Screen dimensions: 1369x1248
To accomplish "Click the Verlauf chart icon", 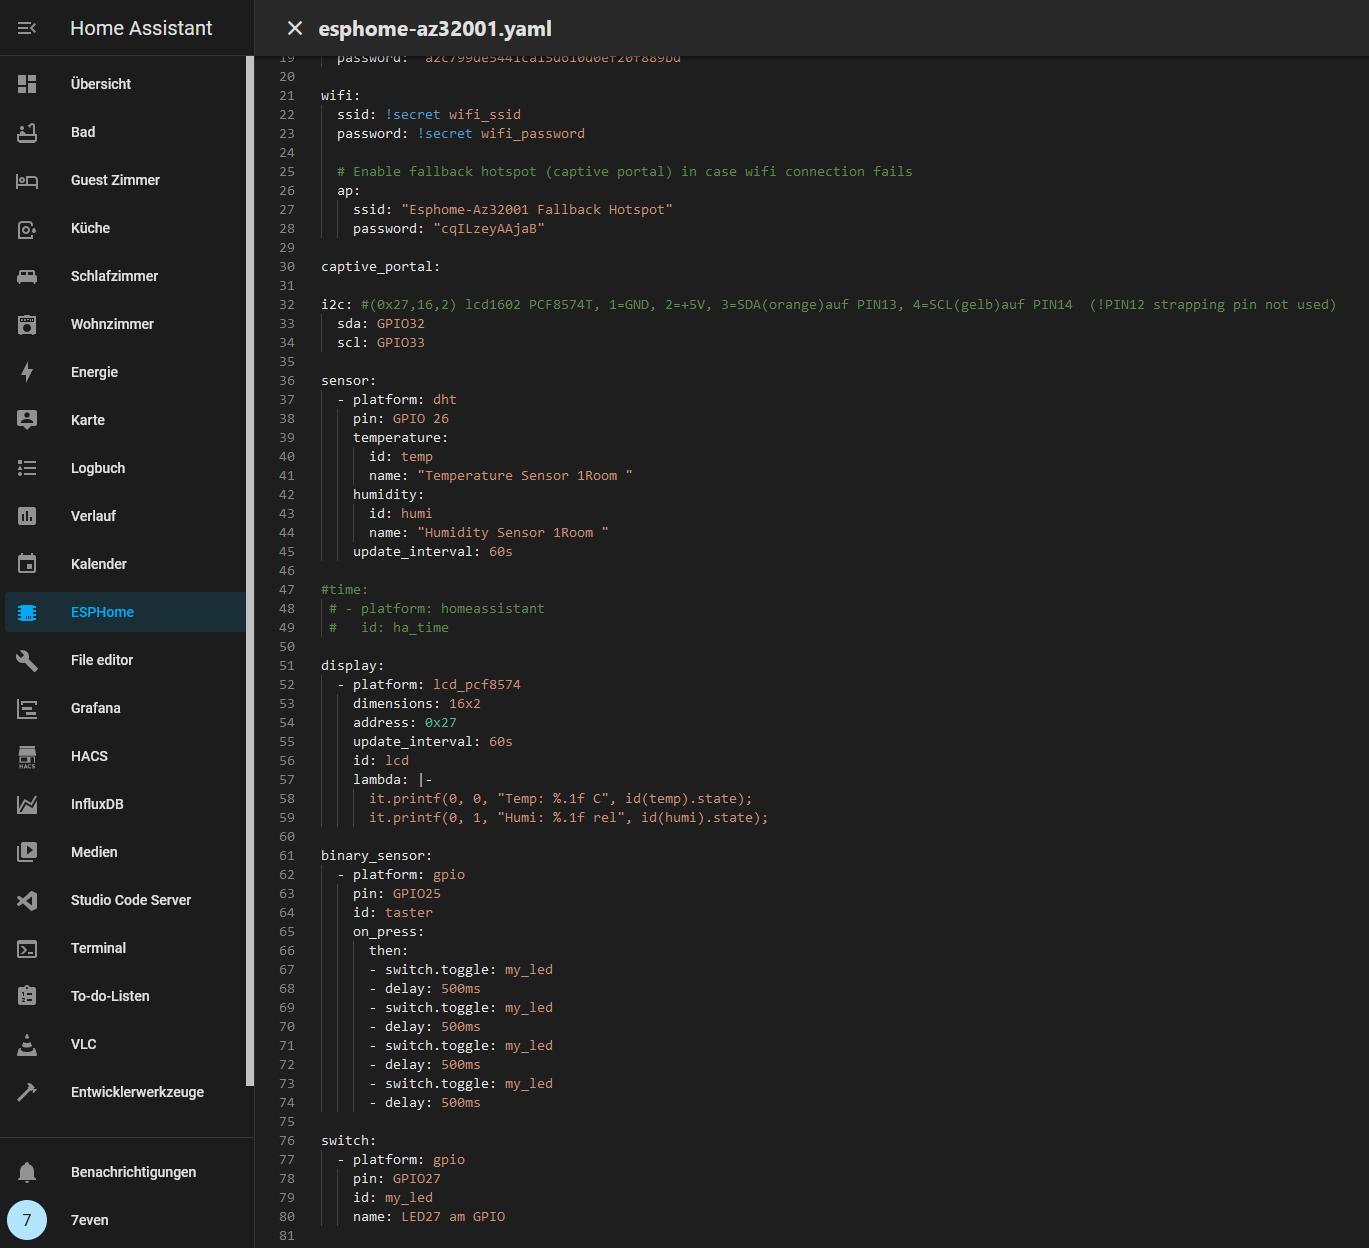I will (x=27, y=516).
